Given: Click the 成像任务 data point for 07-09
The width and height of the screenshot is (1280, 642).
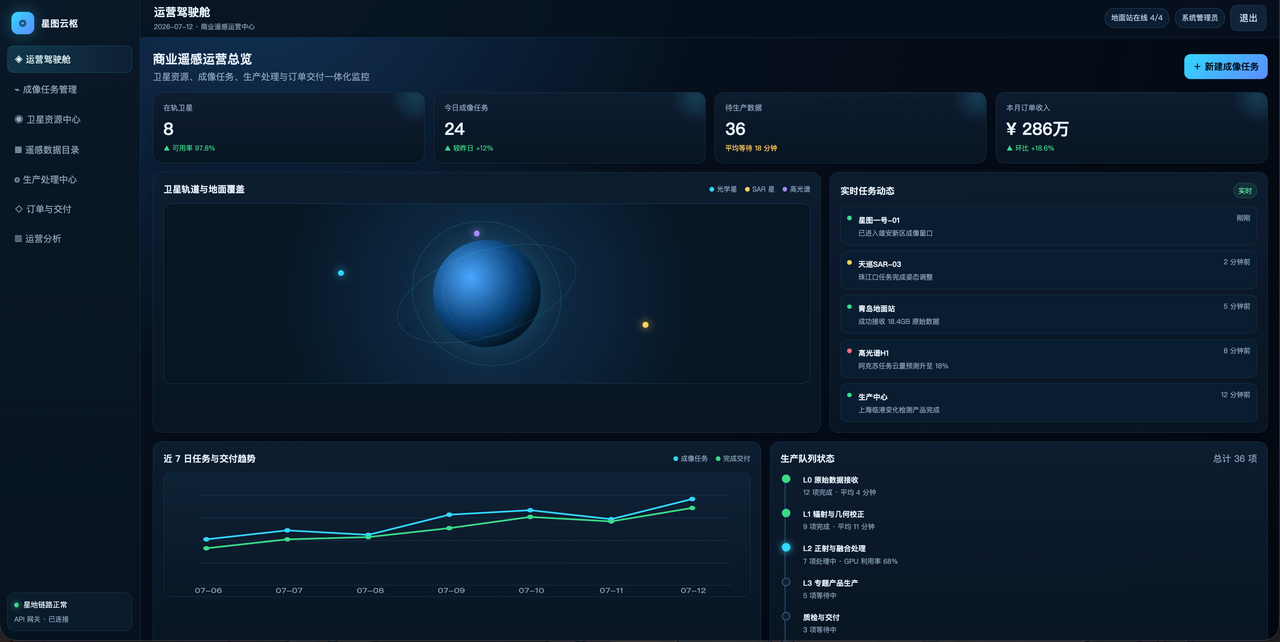Looking at the screenshot, I should (449, 515).
